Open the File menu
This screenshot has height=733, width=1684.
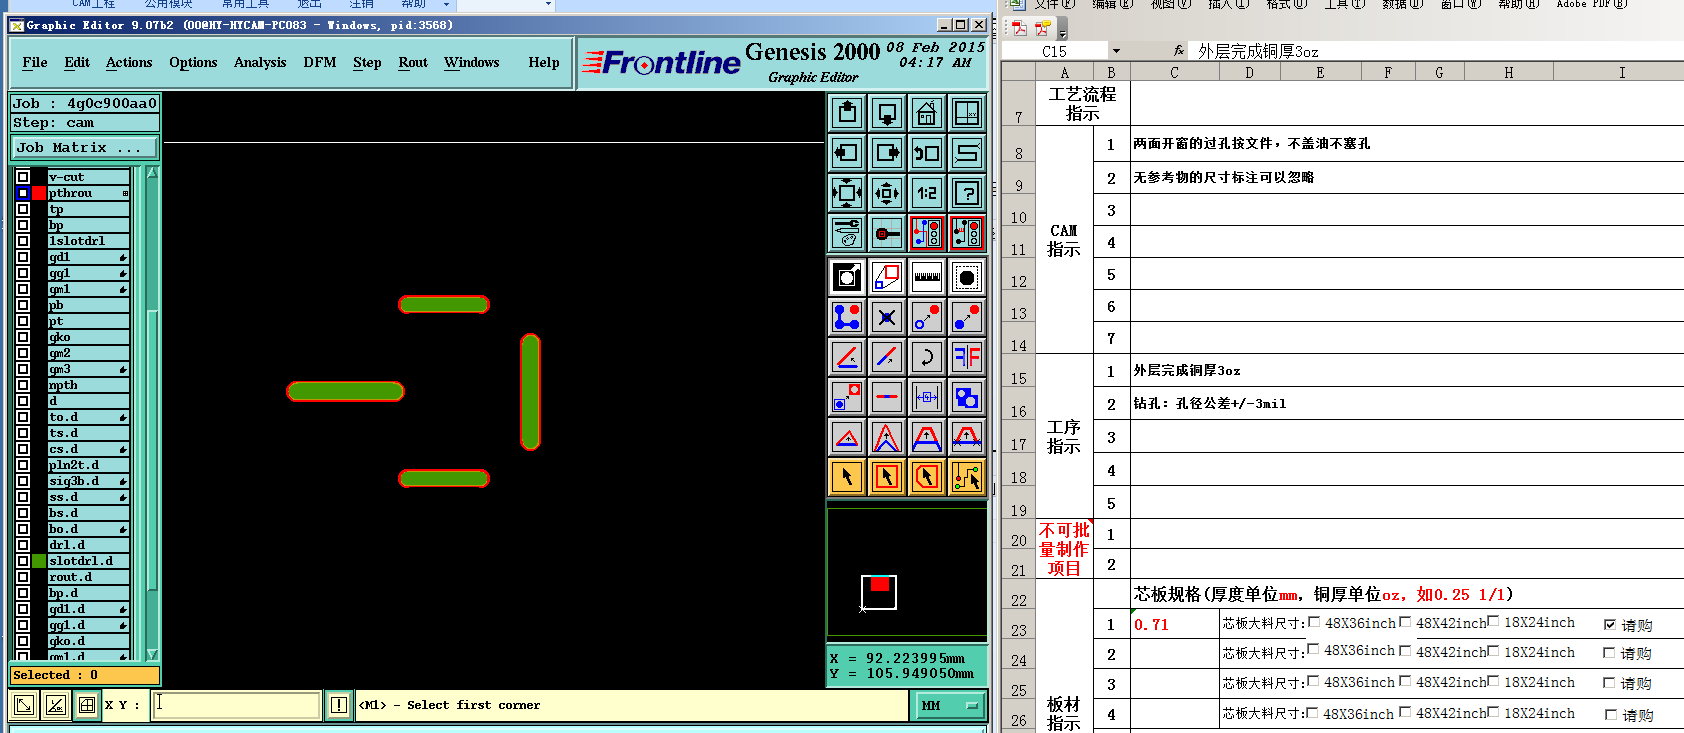[35, 62]
